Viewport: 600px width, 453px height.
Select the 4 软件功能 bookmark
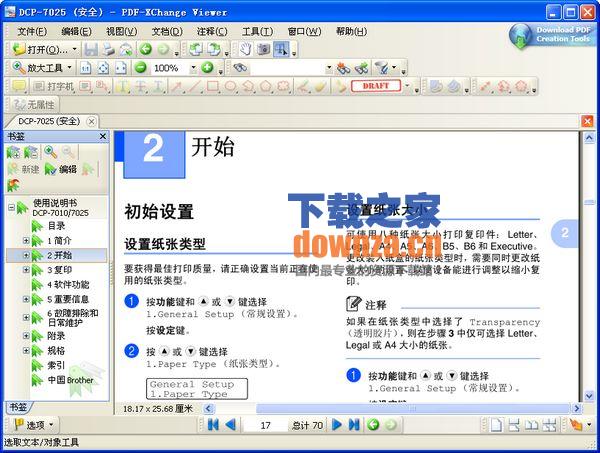[x=68, y=285]
